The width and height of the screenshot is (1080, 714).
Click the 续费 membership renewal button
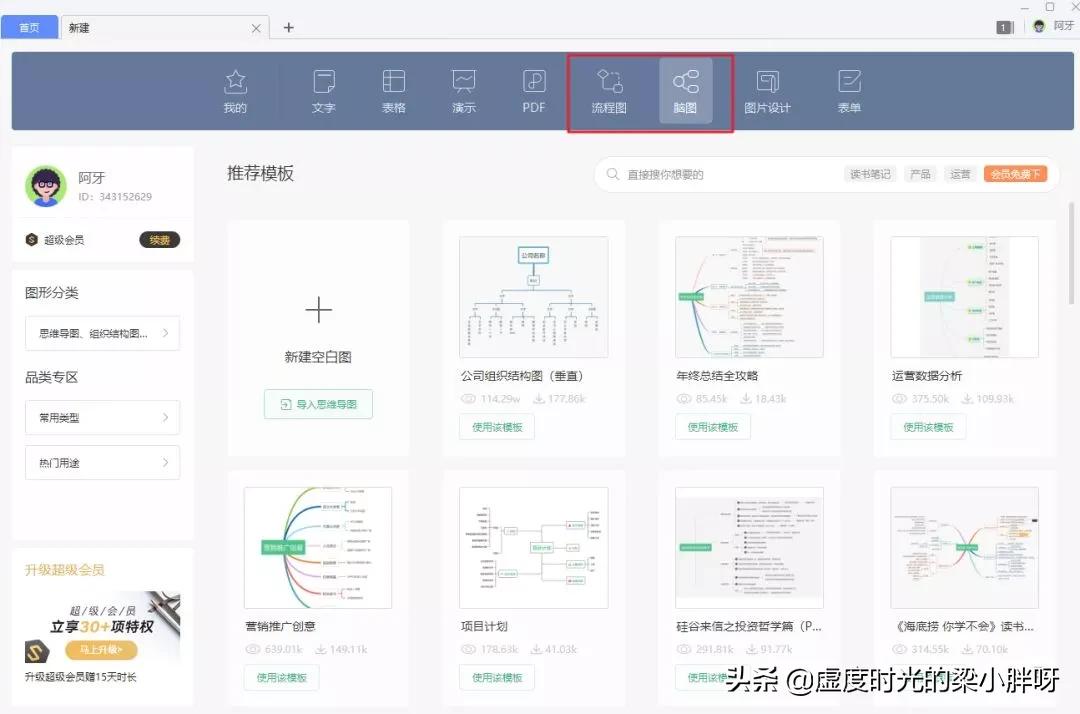click(159, 239)
